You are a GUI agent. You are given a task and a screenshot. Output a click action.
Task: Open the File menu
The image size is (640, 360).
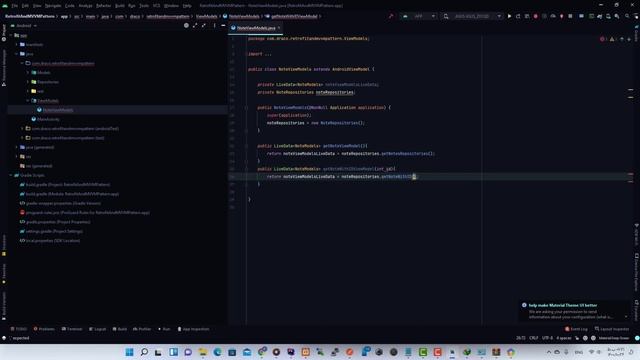(x=15, y=6)
